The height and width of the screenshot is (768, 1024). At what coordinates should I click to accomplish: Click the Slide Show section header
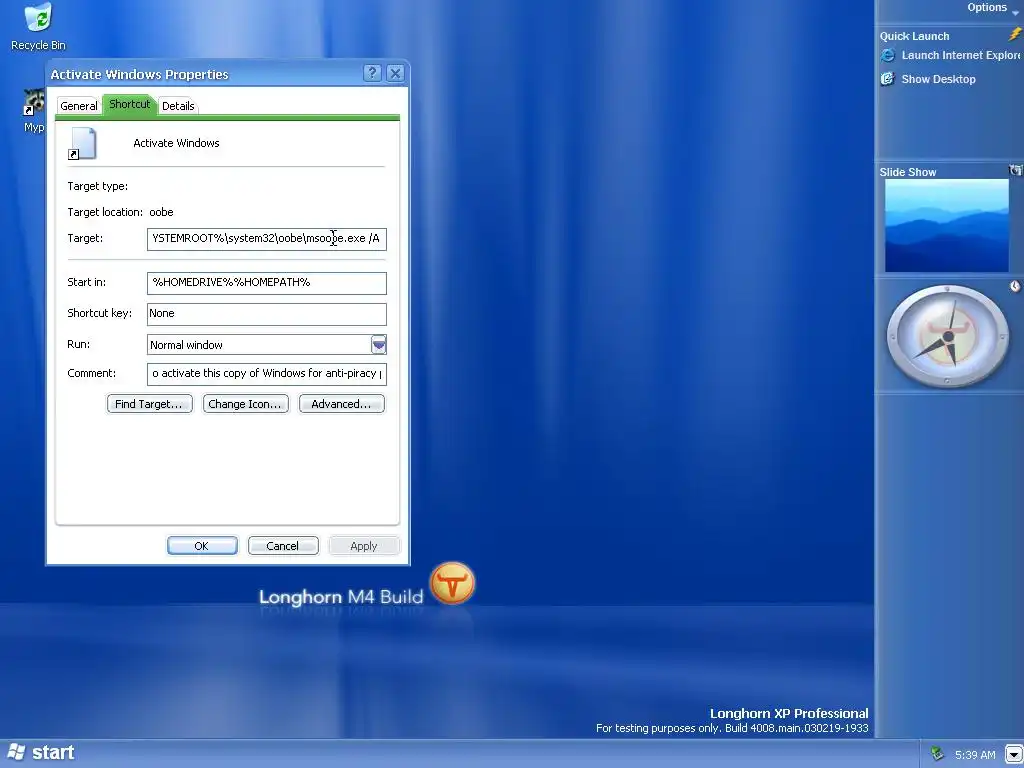coord(908,172)
